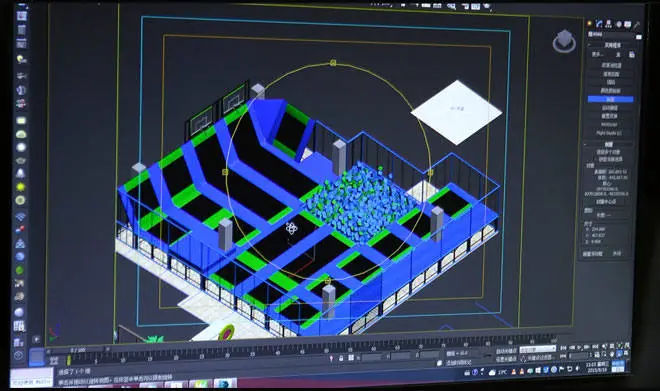Open the utility button sets configure icon
The height and width of the screenshot is (391, 660).
click(x=632, y=55)
